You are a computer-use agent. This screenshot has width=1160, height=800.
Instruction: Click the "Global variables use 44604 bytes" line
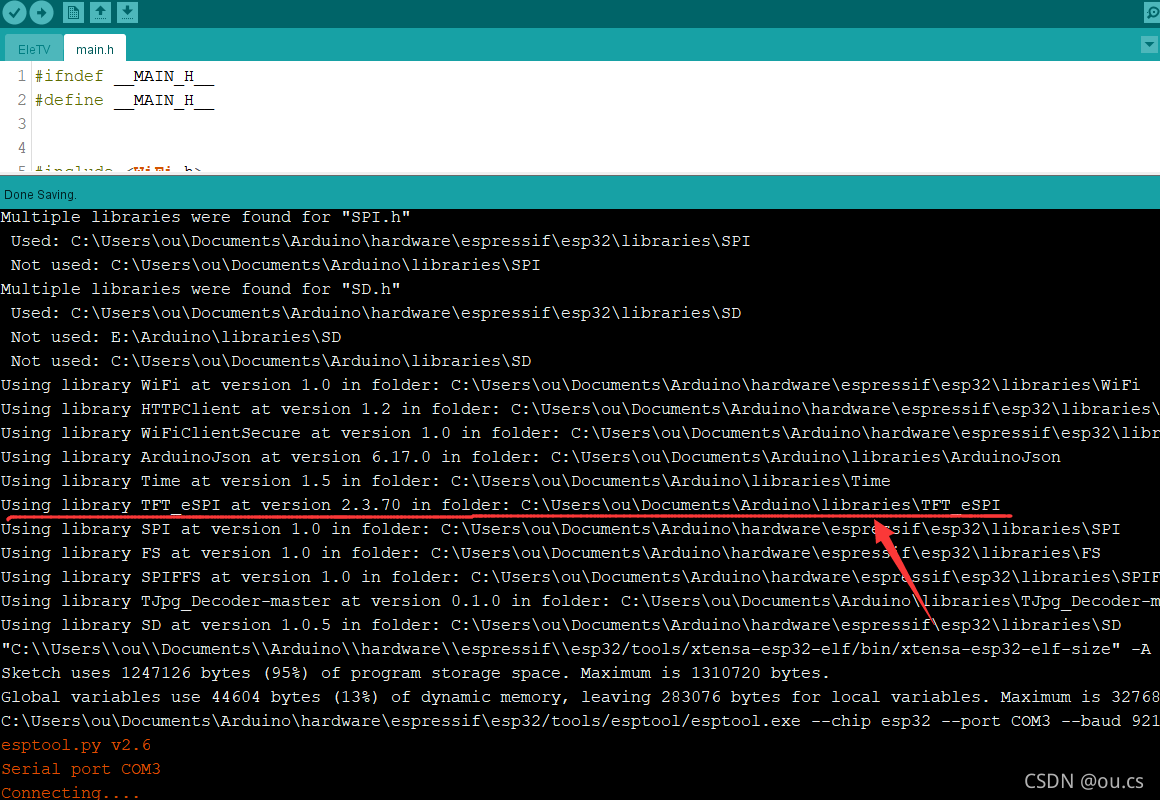coord(580,697)
